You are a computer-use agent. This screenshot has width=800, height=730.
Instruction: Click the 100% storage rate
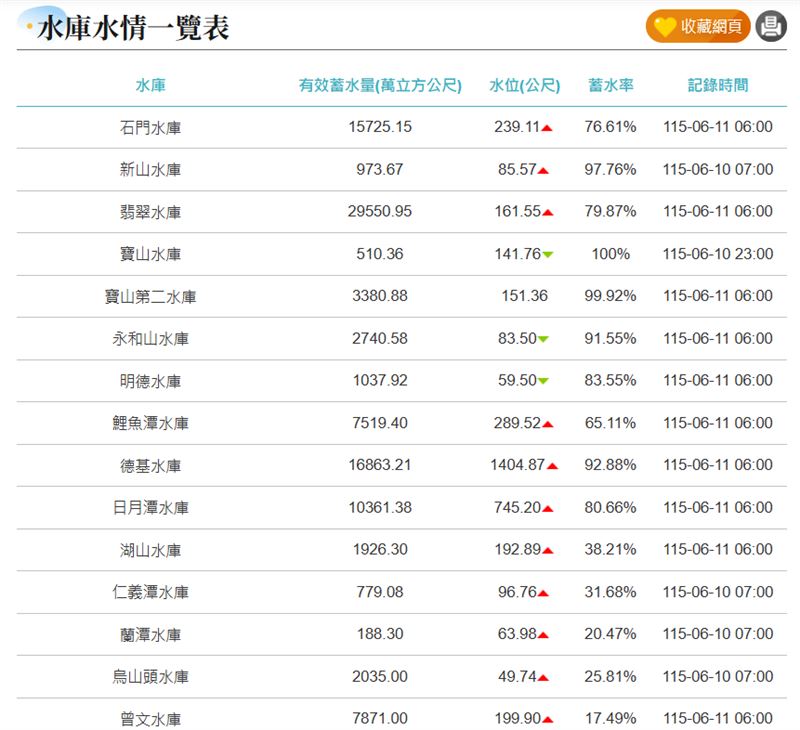(x=611, y=254)
